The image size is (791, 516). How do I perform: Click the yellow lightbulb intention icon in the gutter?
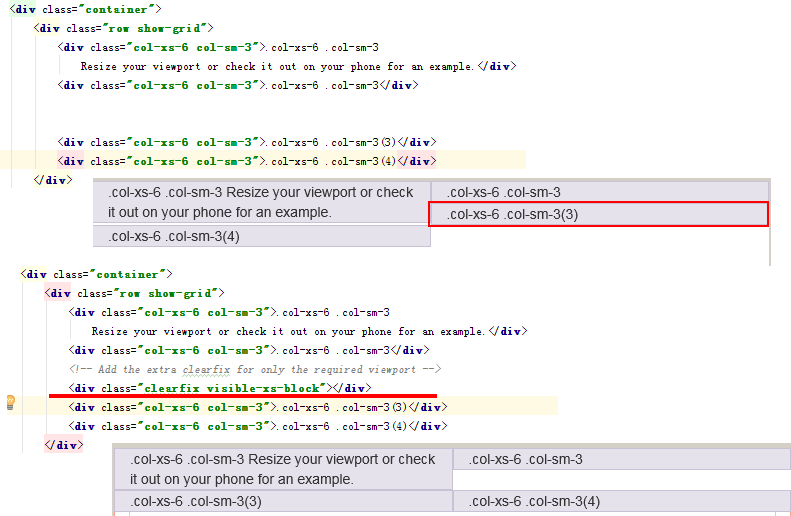10,403
